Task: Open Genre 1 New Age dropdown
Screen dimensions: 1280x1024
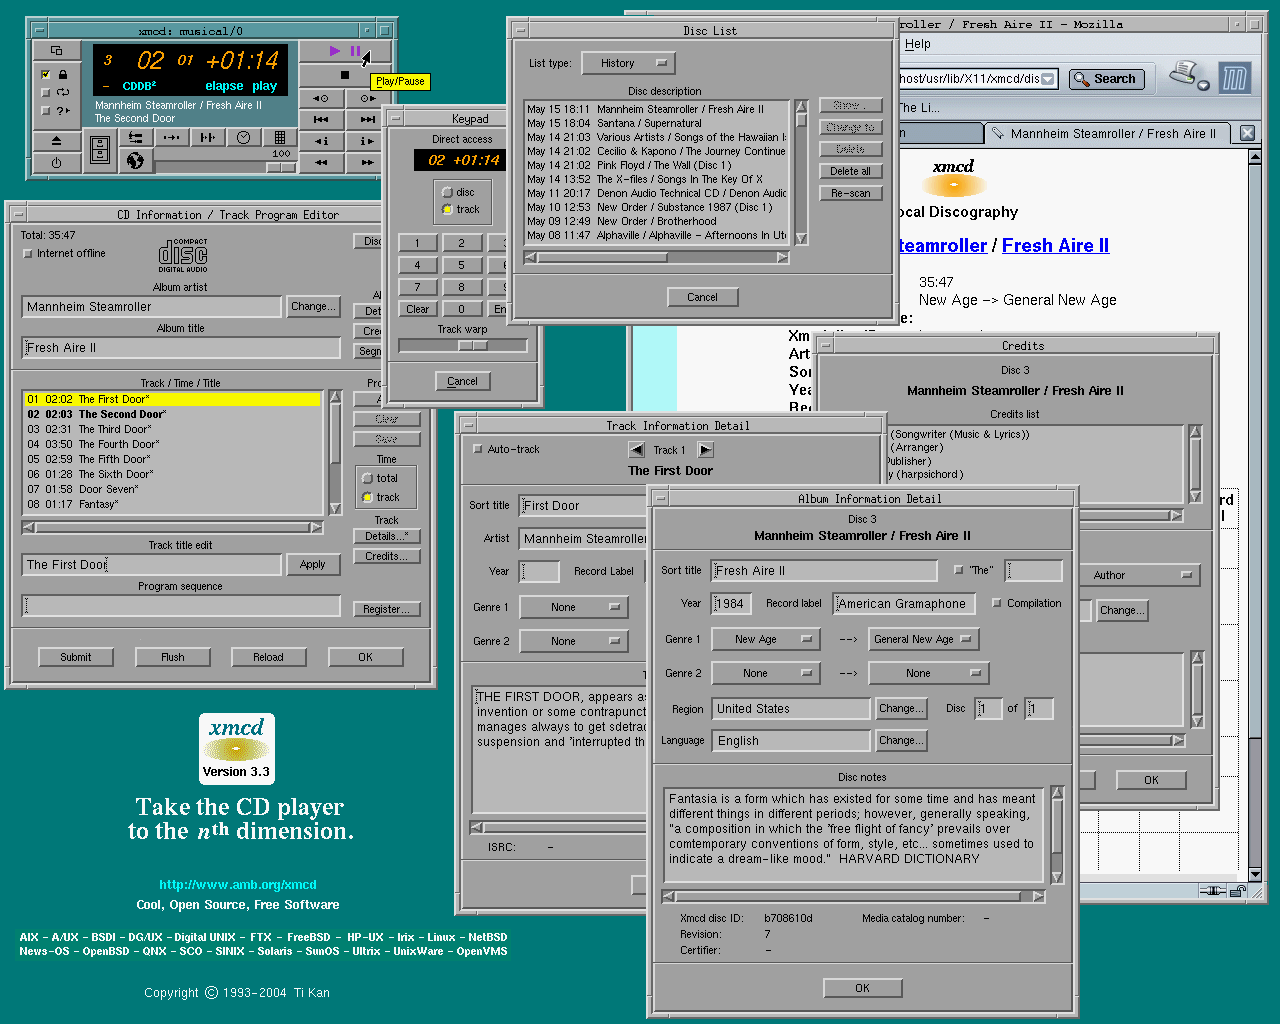Action: pyautogui.click(x=765, y=639)
